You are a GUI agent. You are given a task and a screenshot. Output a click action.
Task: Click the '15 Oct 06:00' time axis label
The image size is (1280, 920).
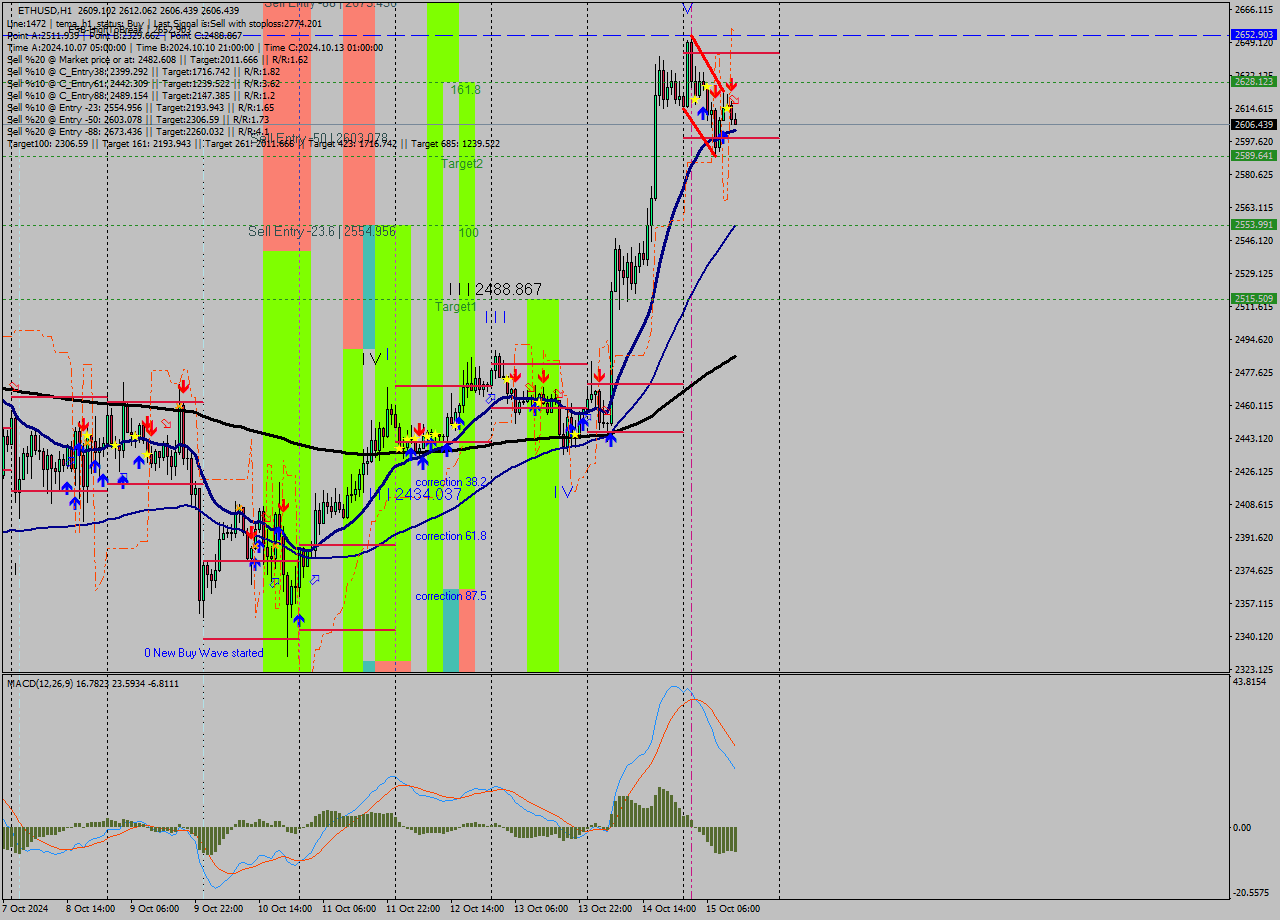(732, 909)
